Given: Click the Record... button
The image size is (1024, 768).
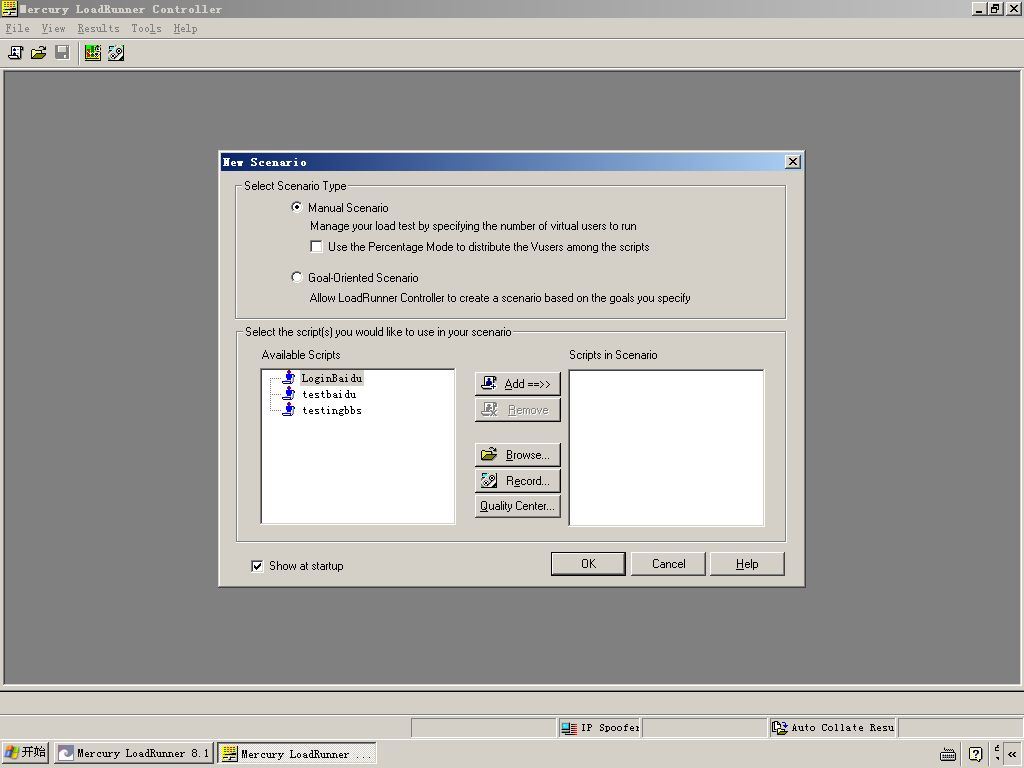Looking at the screenshot, I should click(518, 481).
